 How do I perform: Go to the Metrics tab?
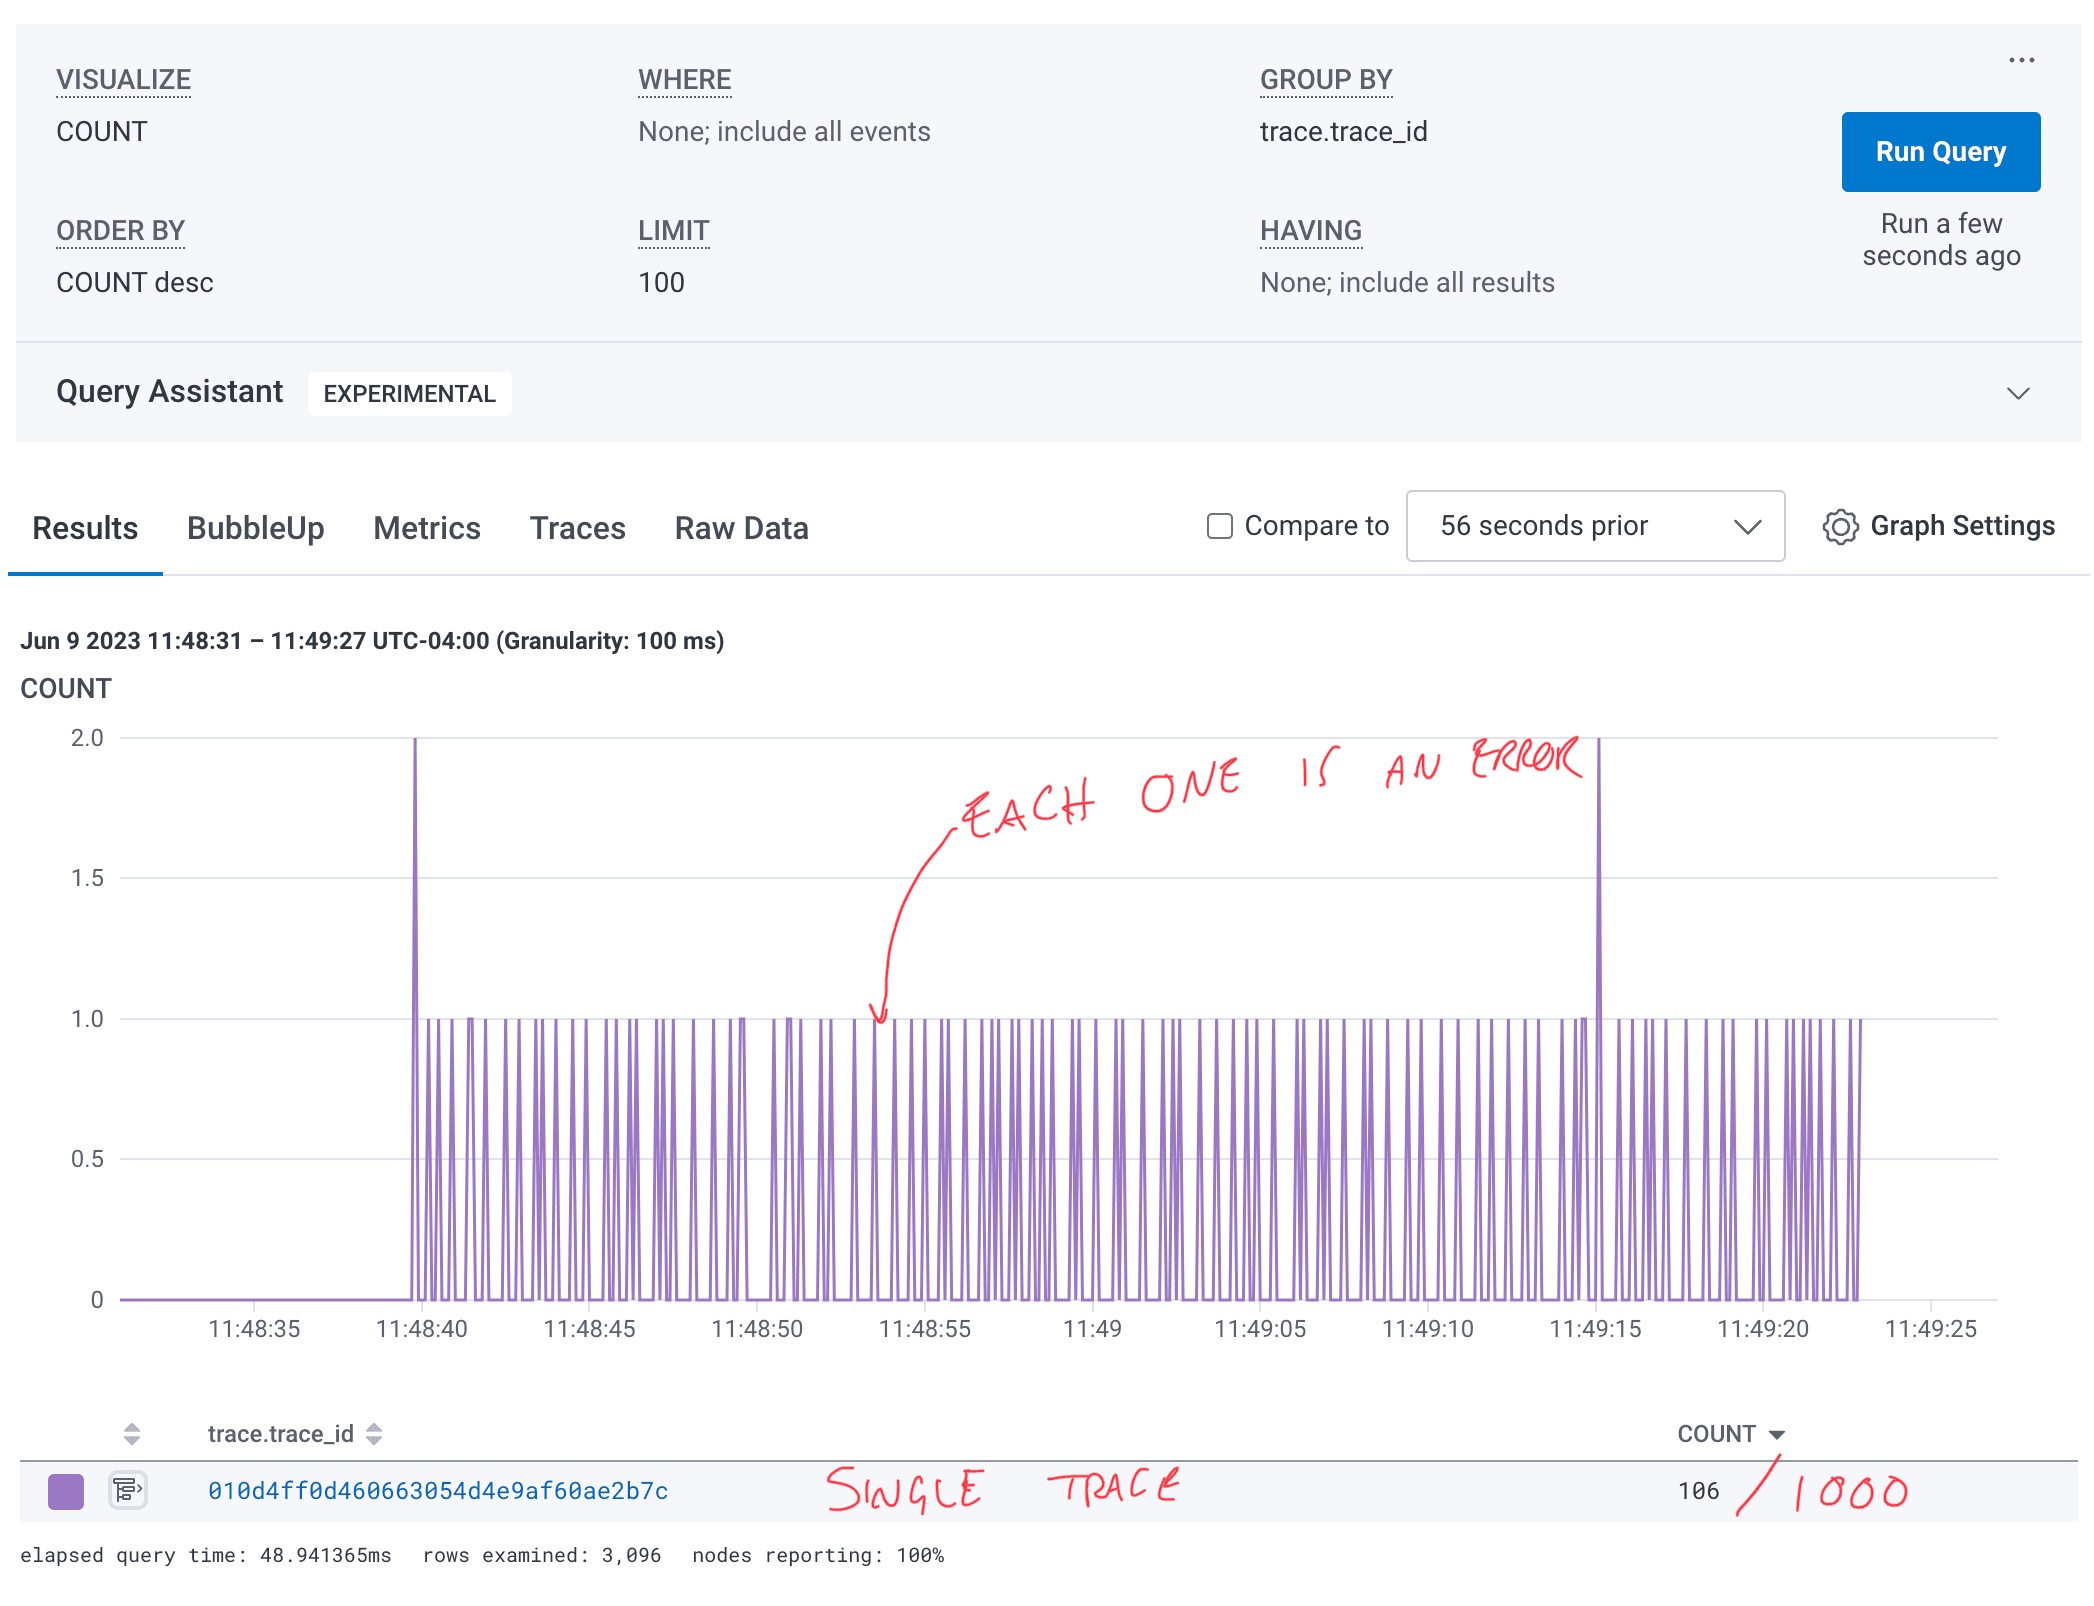(427, 528)
